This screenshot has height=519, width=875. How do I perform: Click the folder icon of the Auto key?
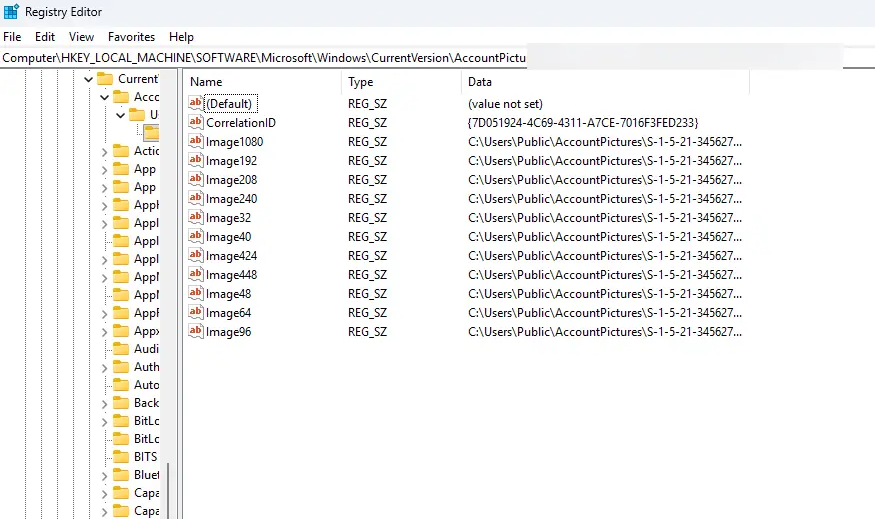pyautogui.click(x=121, y=385)
